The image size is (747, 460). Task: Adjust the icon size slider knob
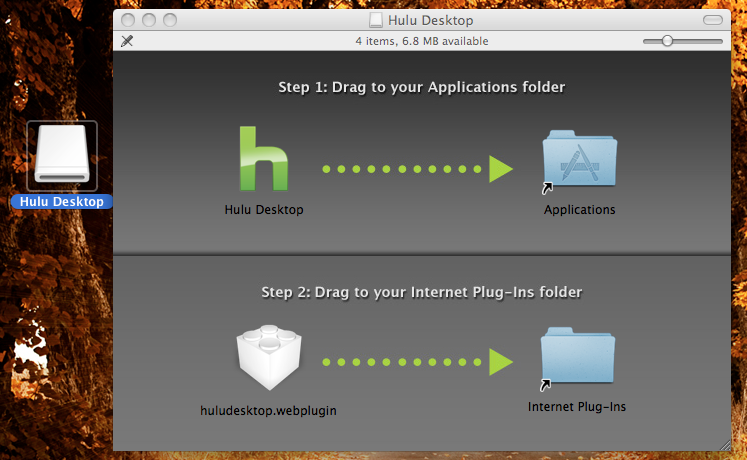(667, 41)
